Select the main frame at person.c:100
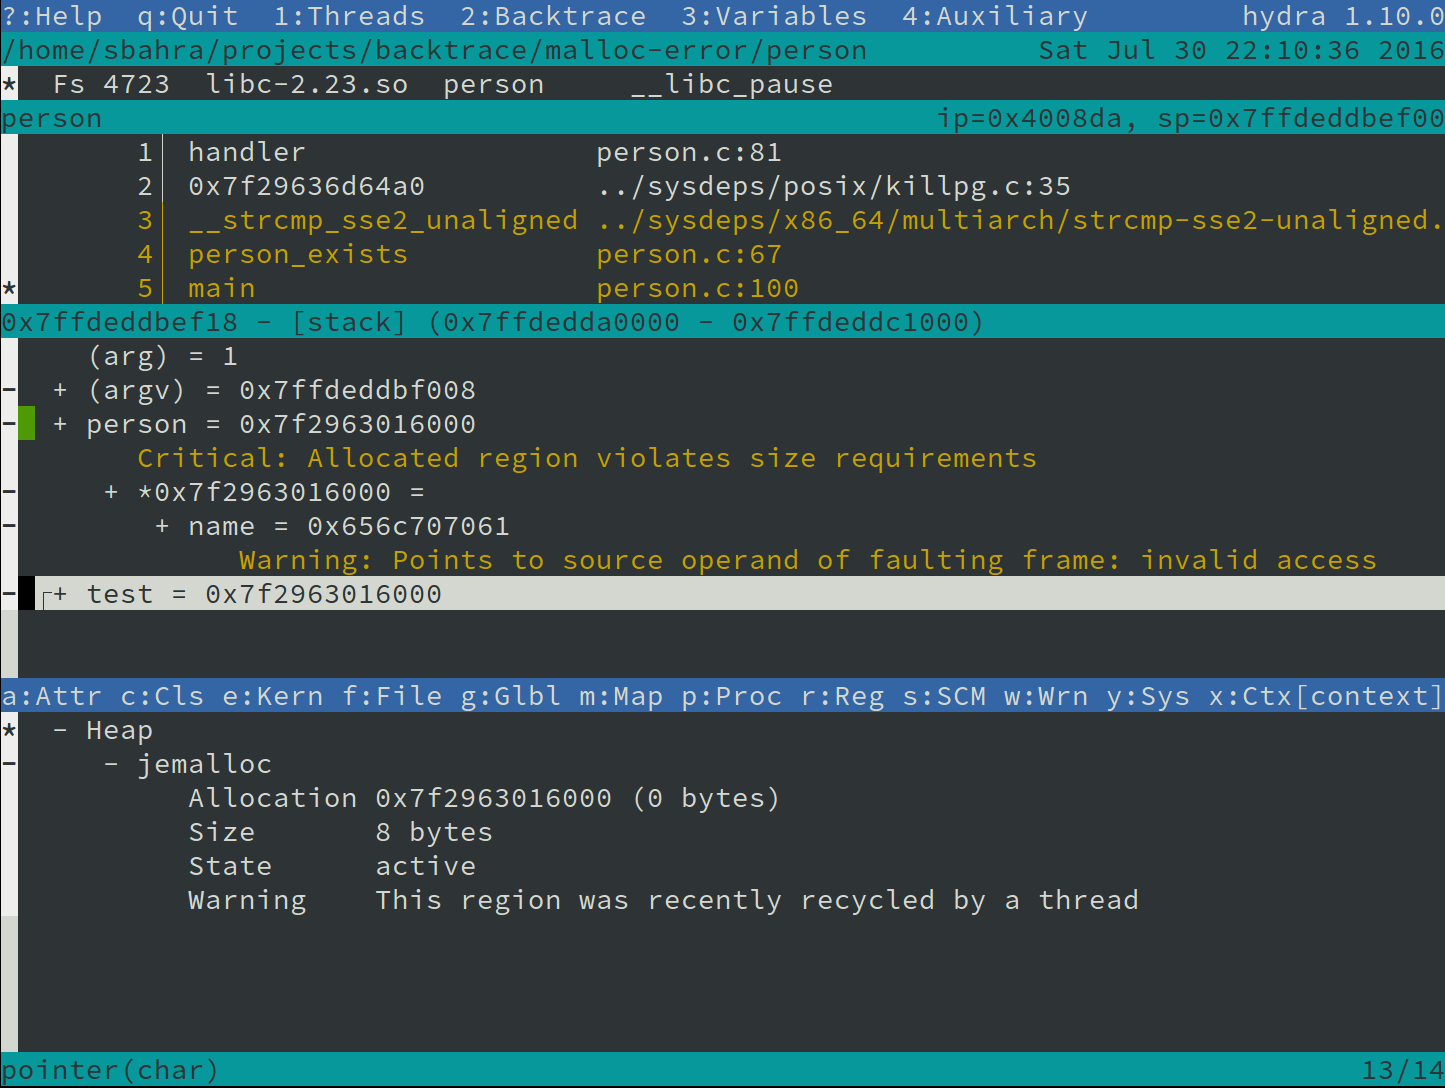Image resolution: width=1445 pixels, height=1088 pixels. [222, 288]
